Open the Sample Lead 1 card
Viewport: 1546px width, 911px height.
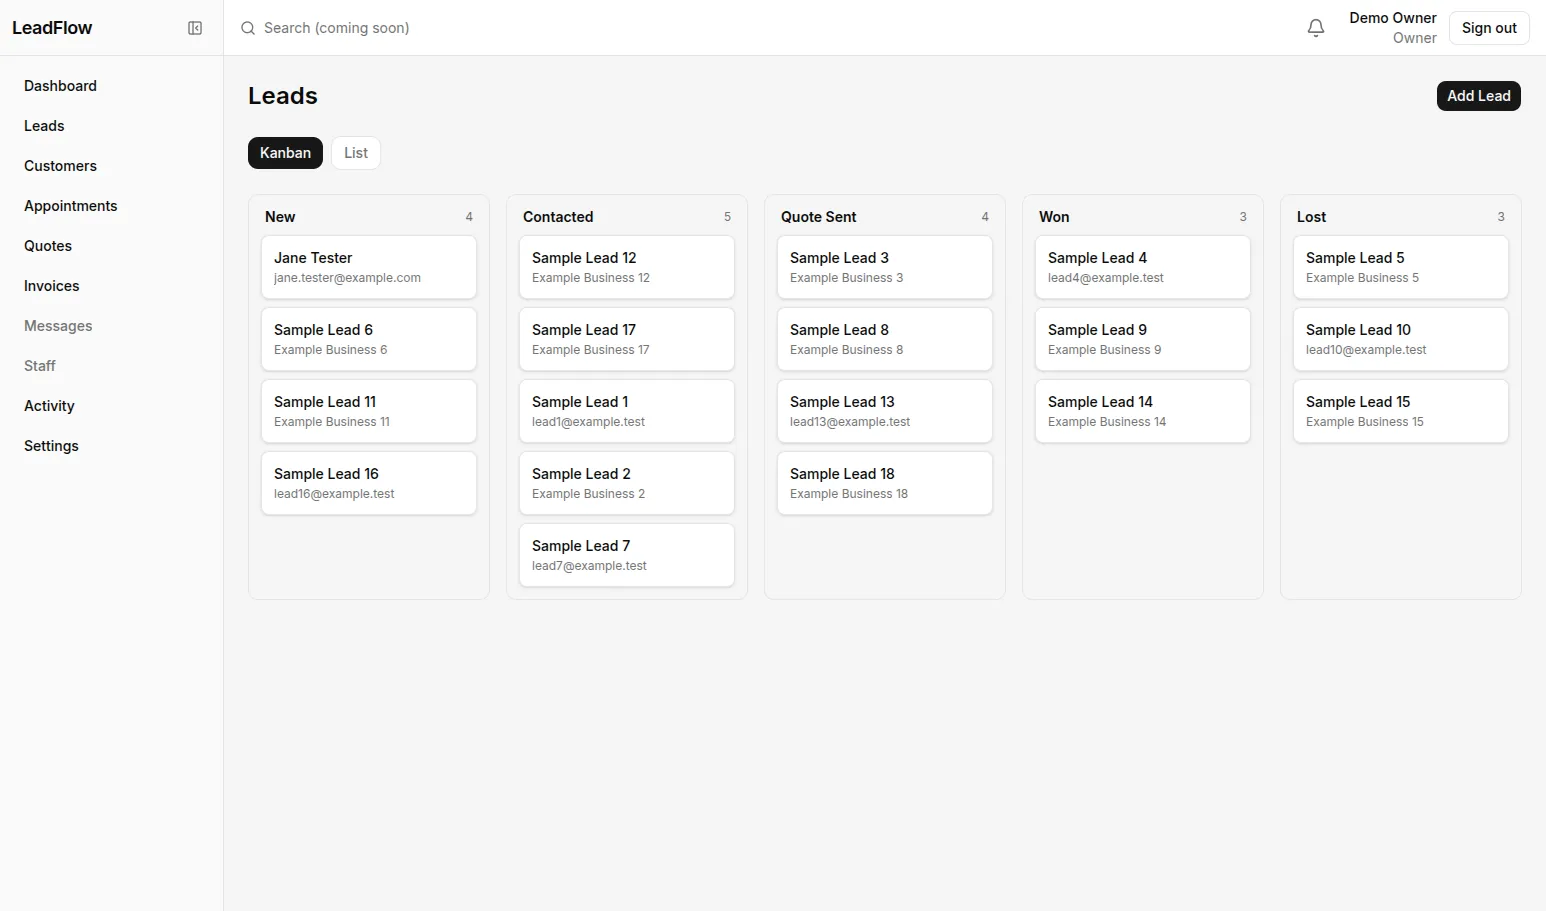627,411
